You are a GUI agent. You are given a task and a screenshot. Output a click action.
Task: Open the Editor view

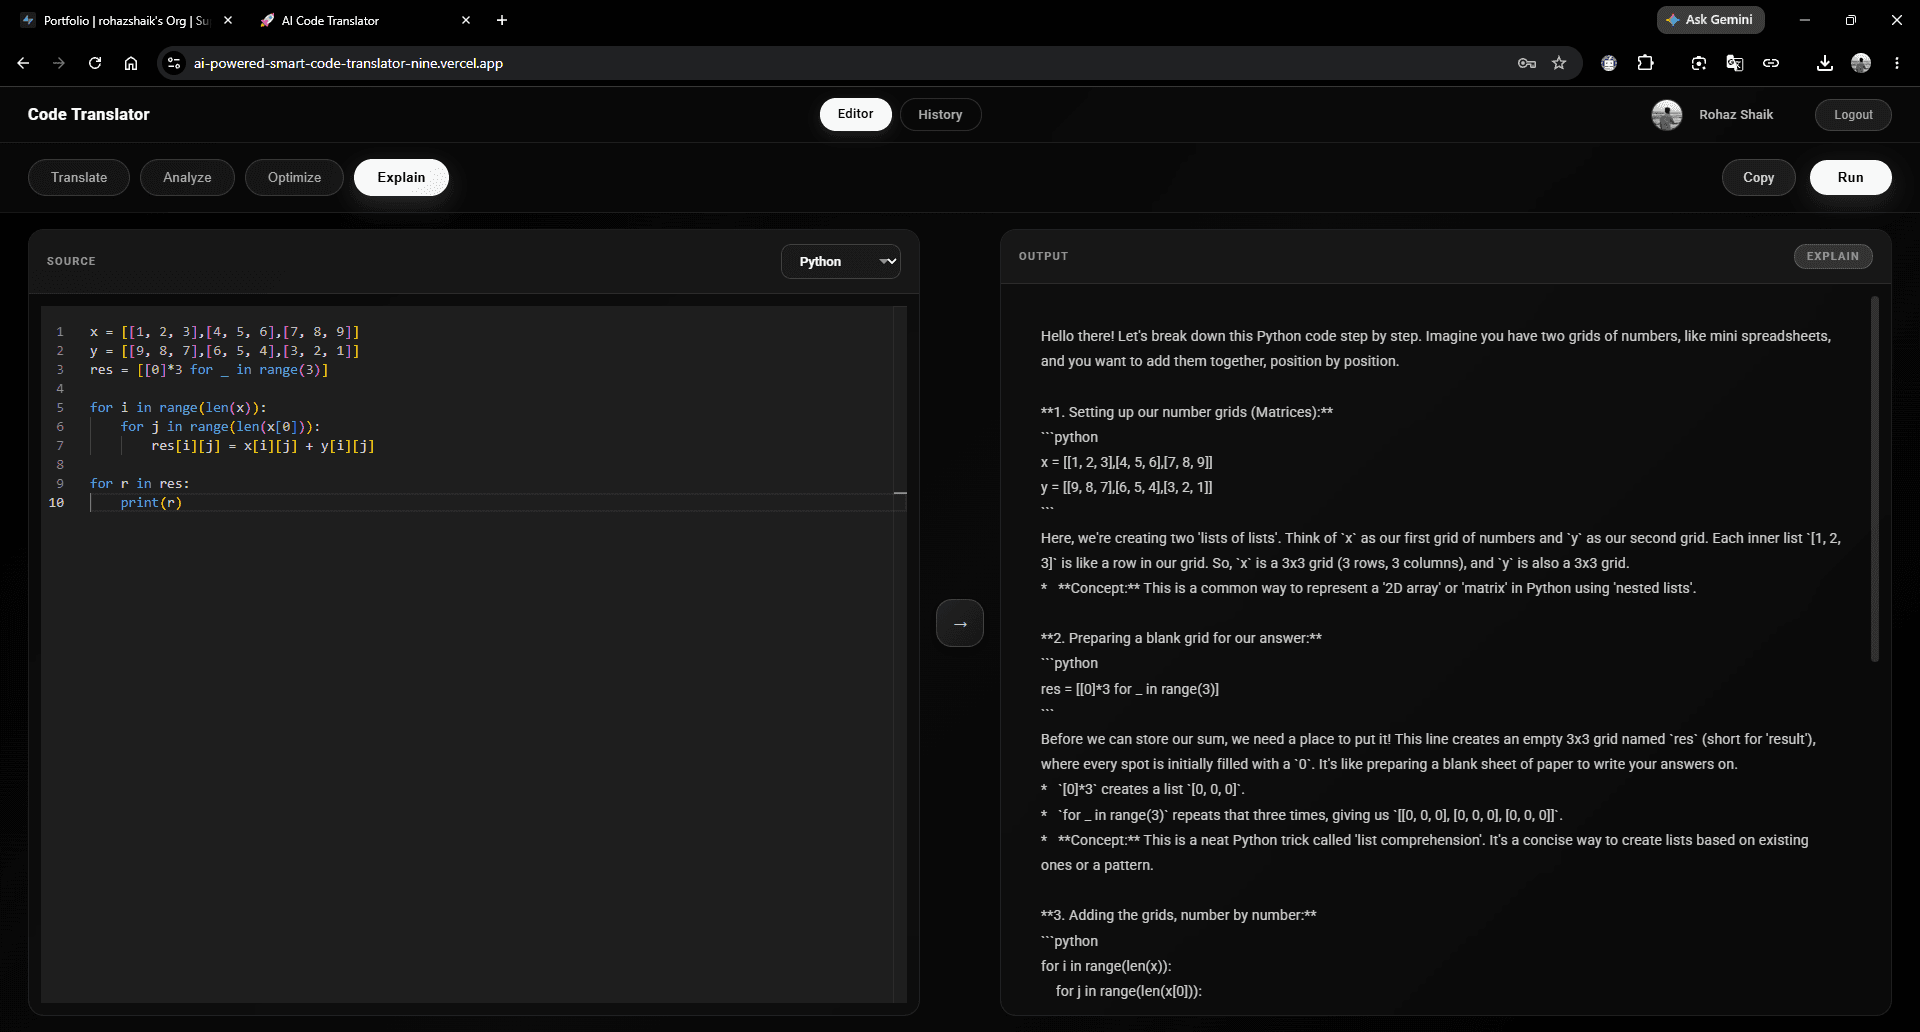coord(855,114)
